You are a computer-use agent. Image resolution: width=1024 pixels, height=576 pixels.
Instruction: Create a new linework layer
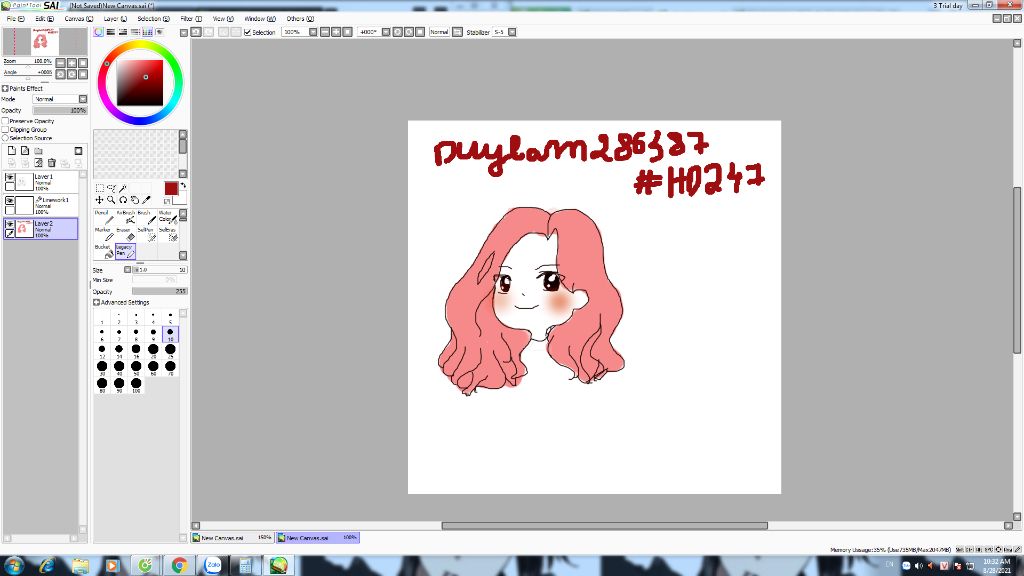[25, 151]
